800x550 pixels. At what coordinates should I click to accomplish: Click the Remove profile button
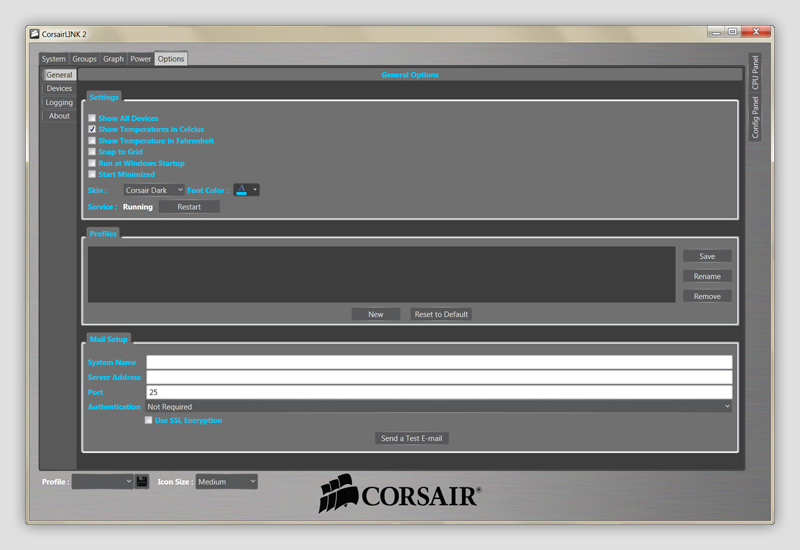(x=707, y=296)
